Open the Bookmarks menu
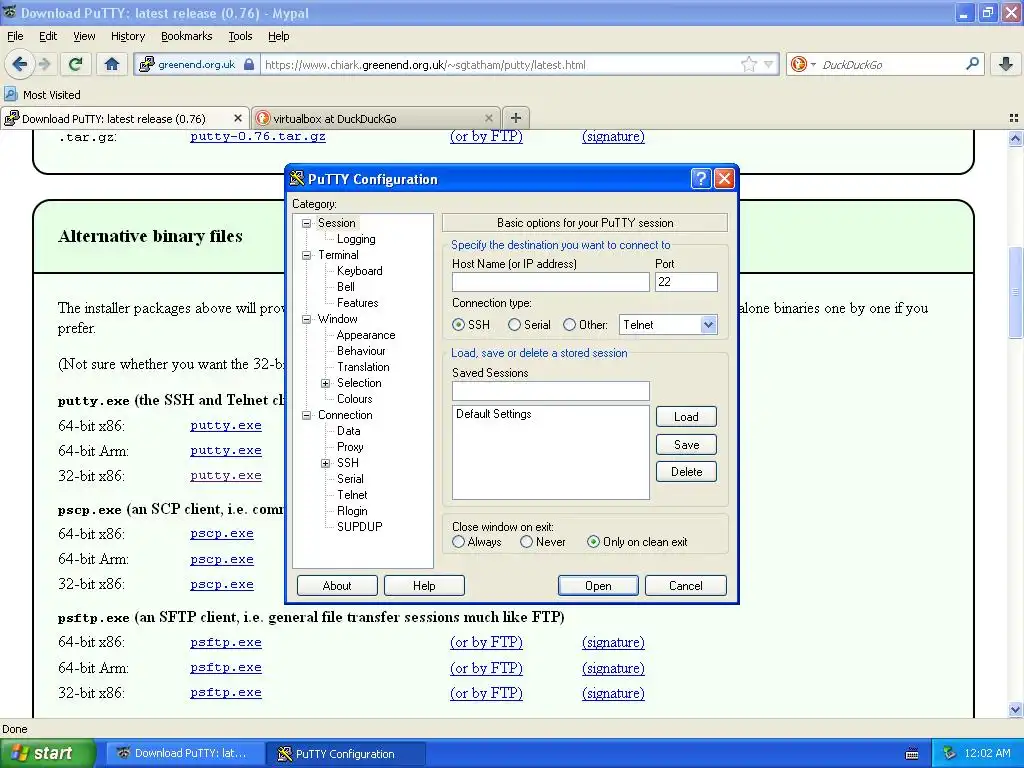 [187, 36]
